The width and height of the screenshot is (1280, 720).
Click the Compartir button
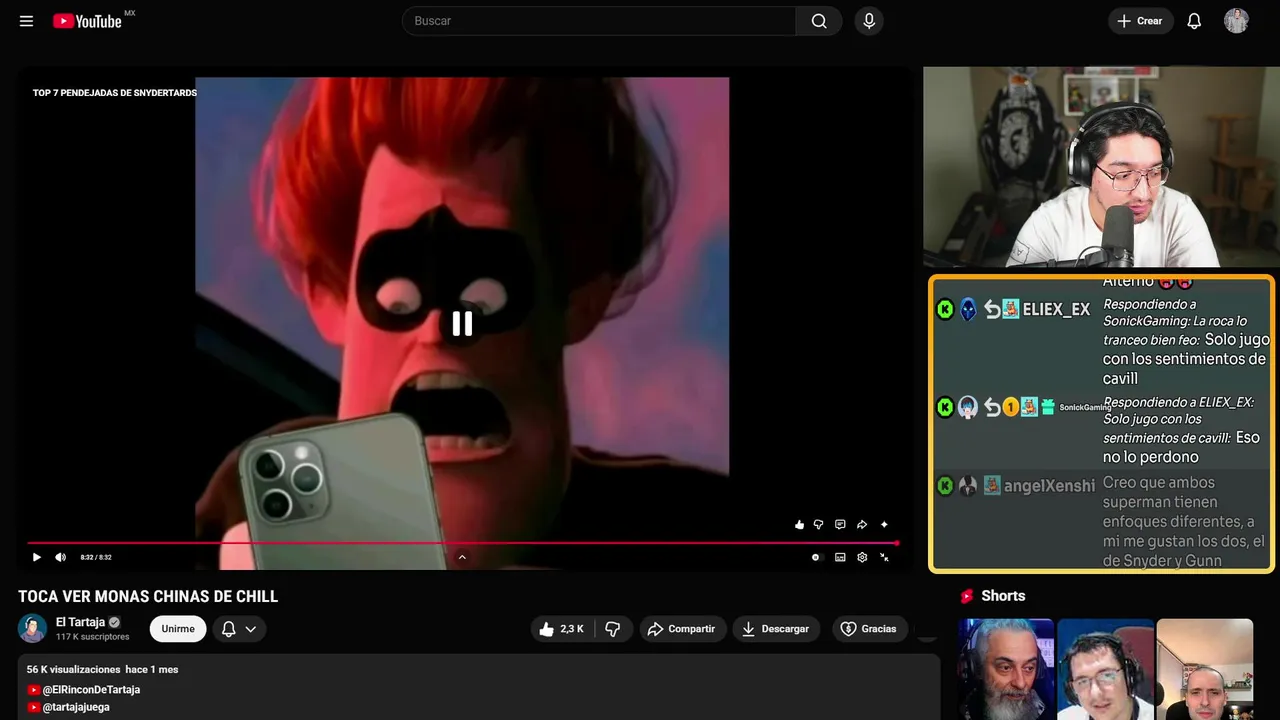[683, 629]
